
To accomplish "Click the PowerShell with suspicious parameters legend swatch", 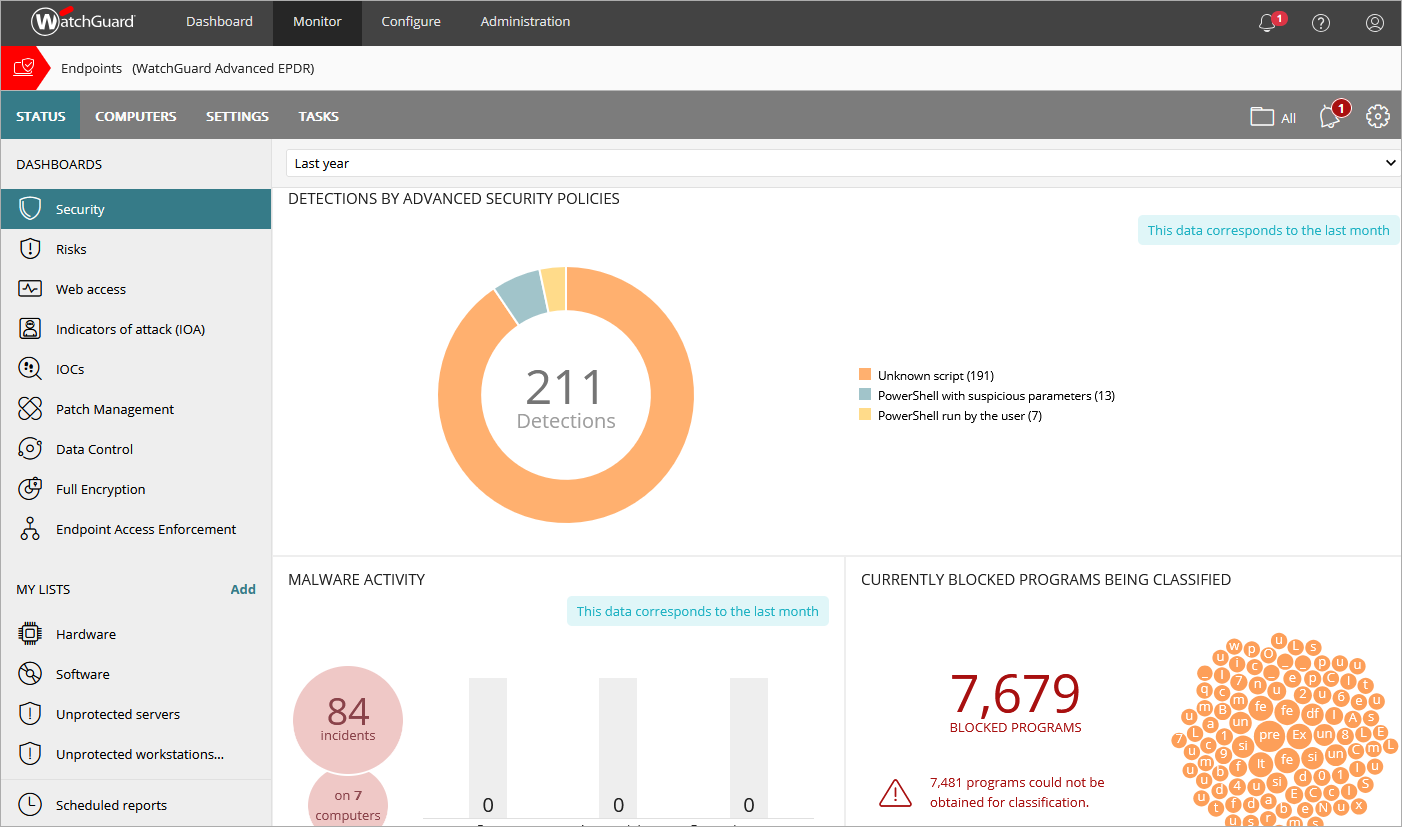I will [x=865, y=396].
